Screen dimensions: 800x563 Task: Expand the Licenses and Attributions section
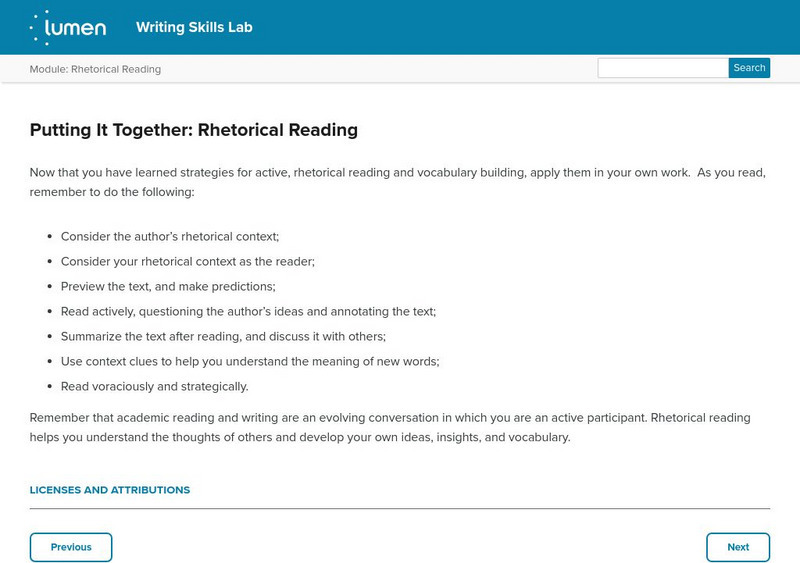(x=110, y=490)
